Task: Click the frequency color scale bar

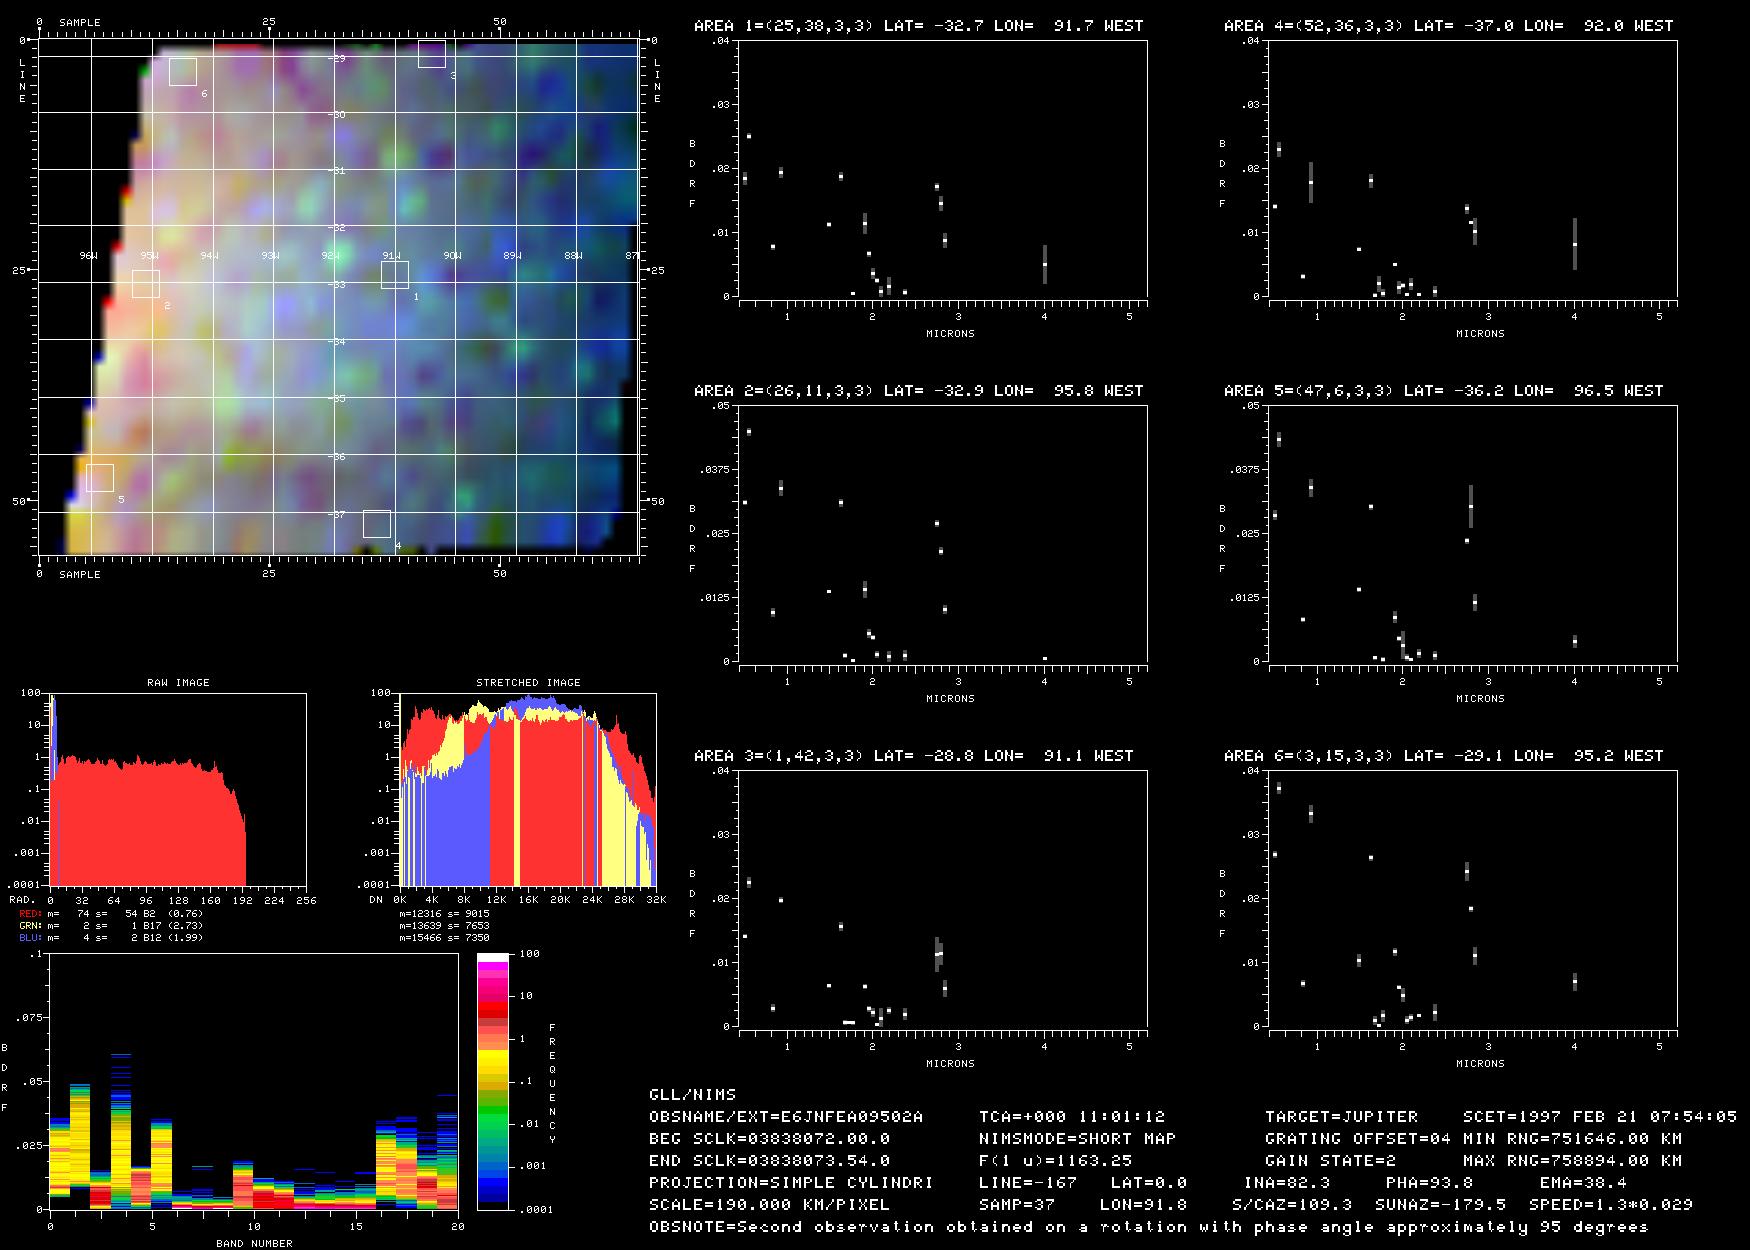Action: (493, 1081)
